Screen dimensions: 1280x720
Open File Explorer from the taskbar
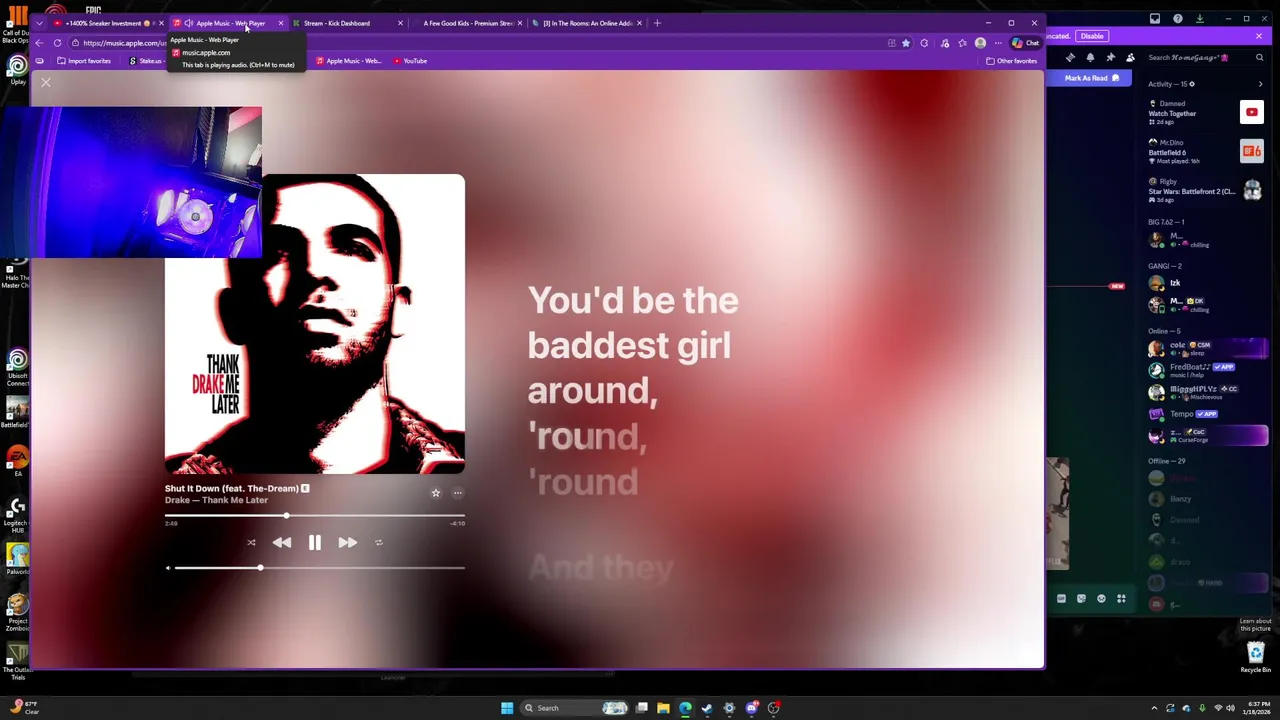[663, 708]
